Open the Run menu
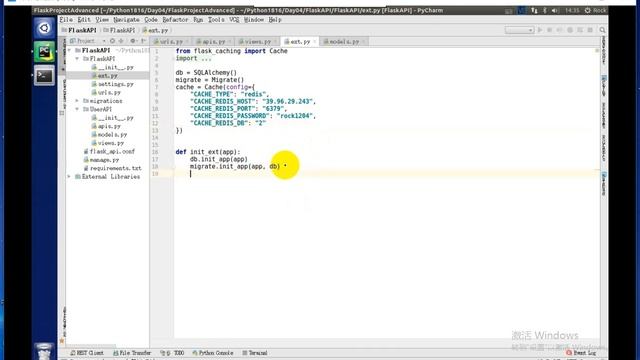 tap(198, 20)
